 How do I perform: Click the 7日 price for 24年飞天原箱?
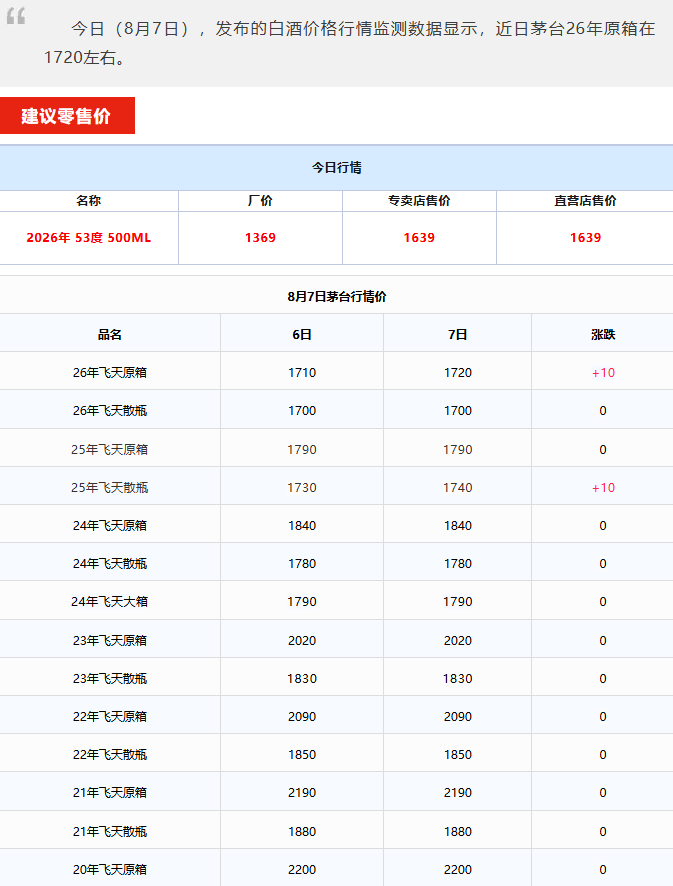[458, 526]
